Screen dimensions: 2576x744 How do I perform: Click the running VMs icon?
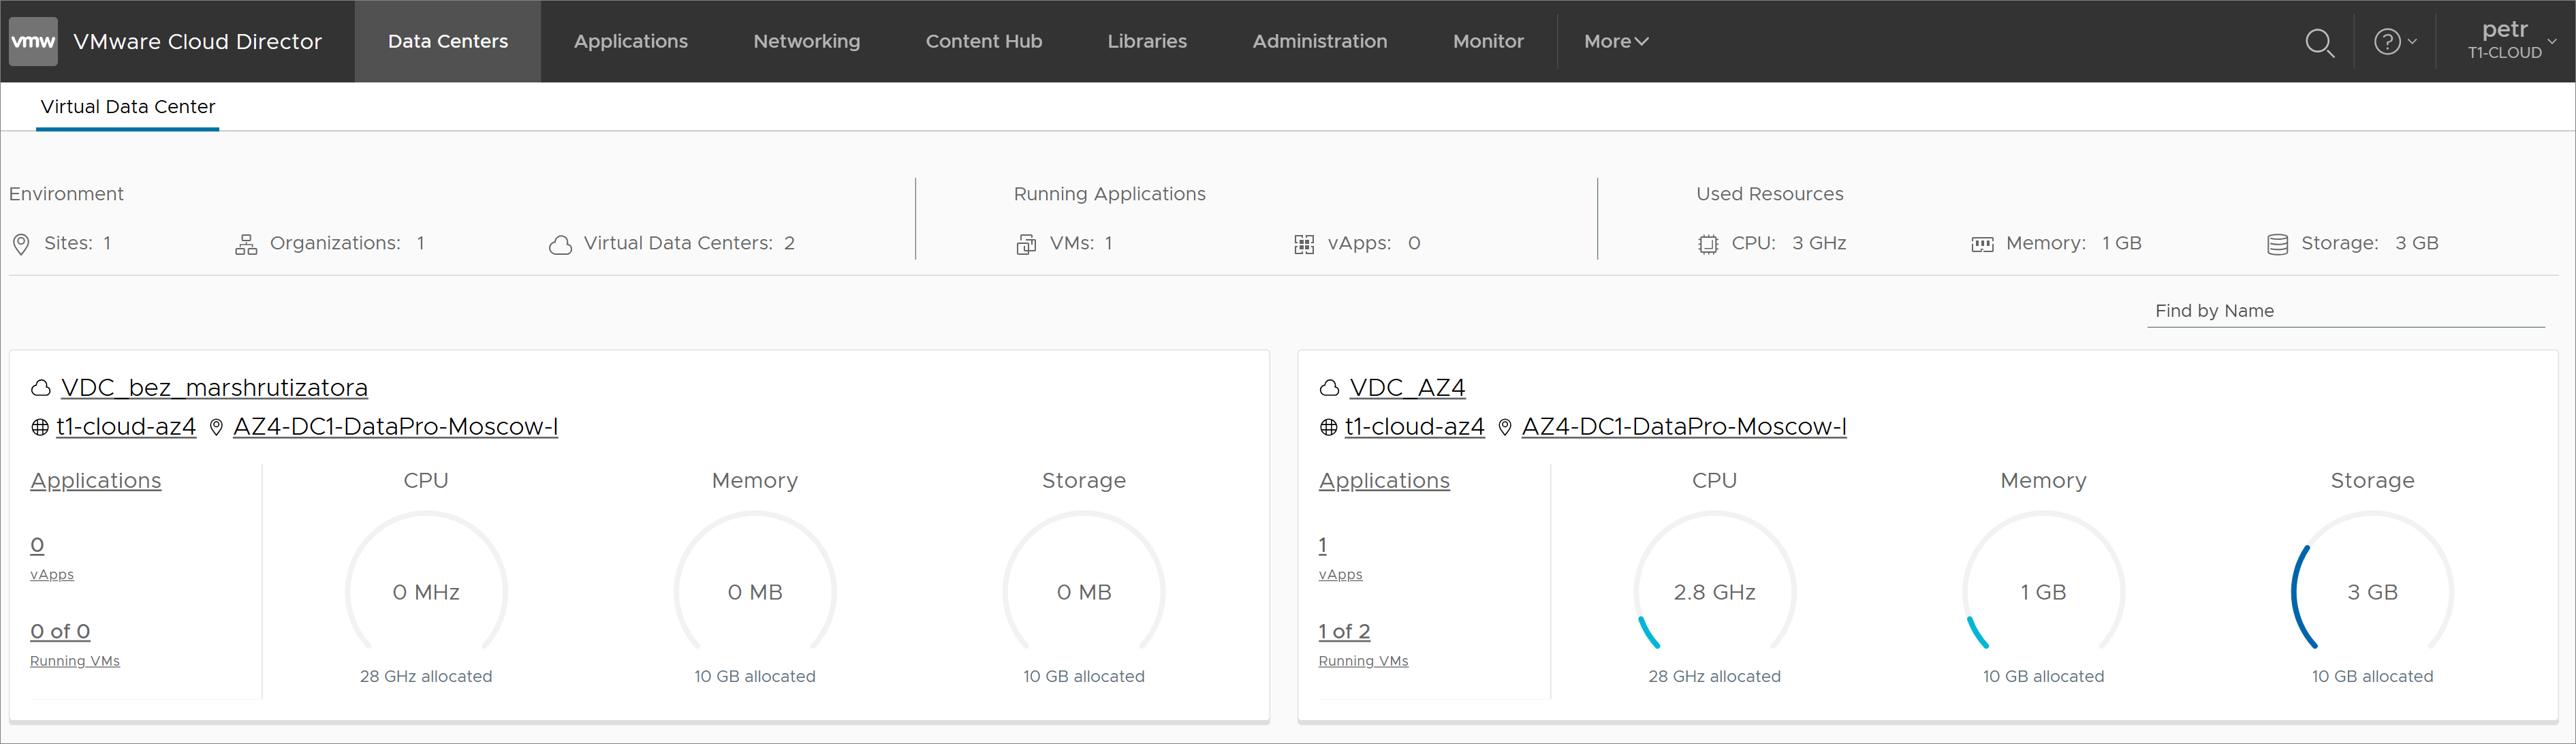point(1026,245)
